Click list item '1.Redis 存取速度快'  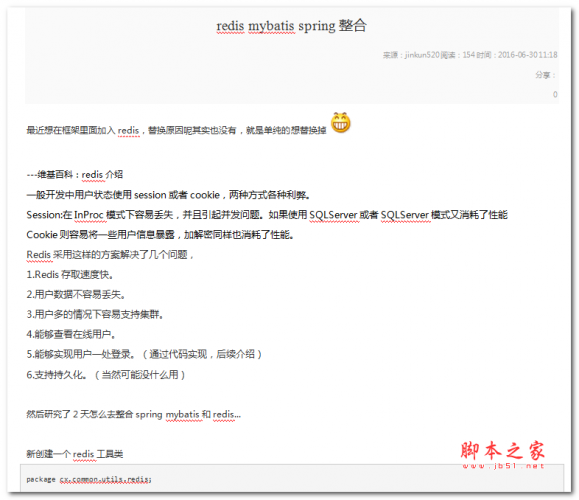pyautogui.click(x=70, y=274)
